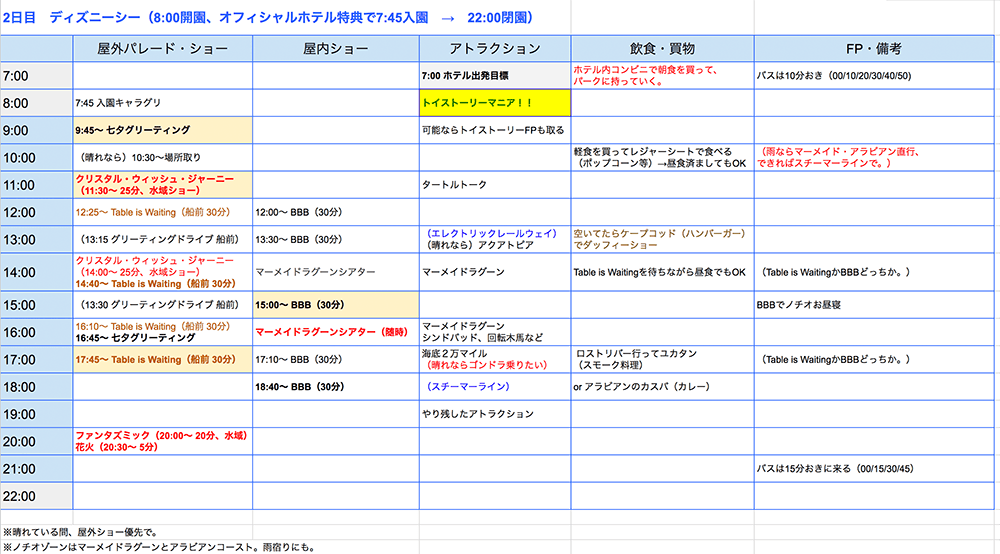
Task: Click the yellow トイストーリーマニア cell
Action: point(495,102)
